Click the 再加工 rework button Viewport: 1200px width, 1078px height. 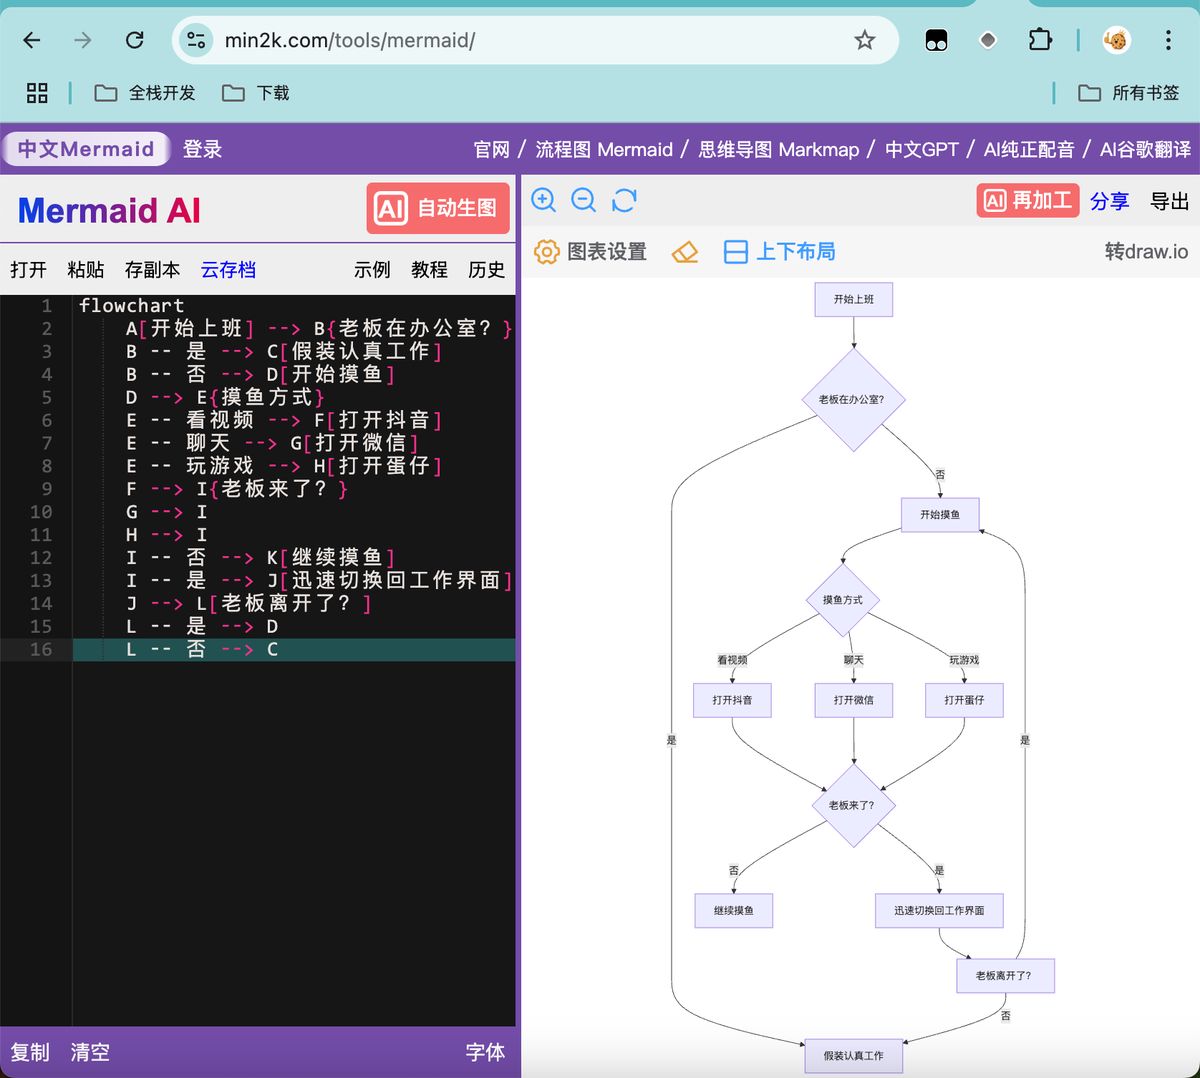coord(1027,200)
